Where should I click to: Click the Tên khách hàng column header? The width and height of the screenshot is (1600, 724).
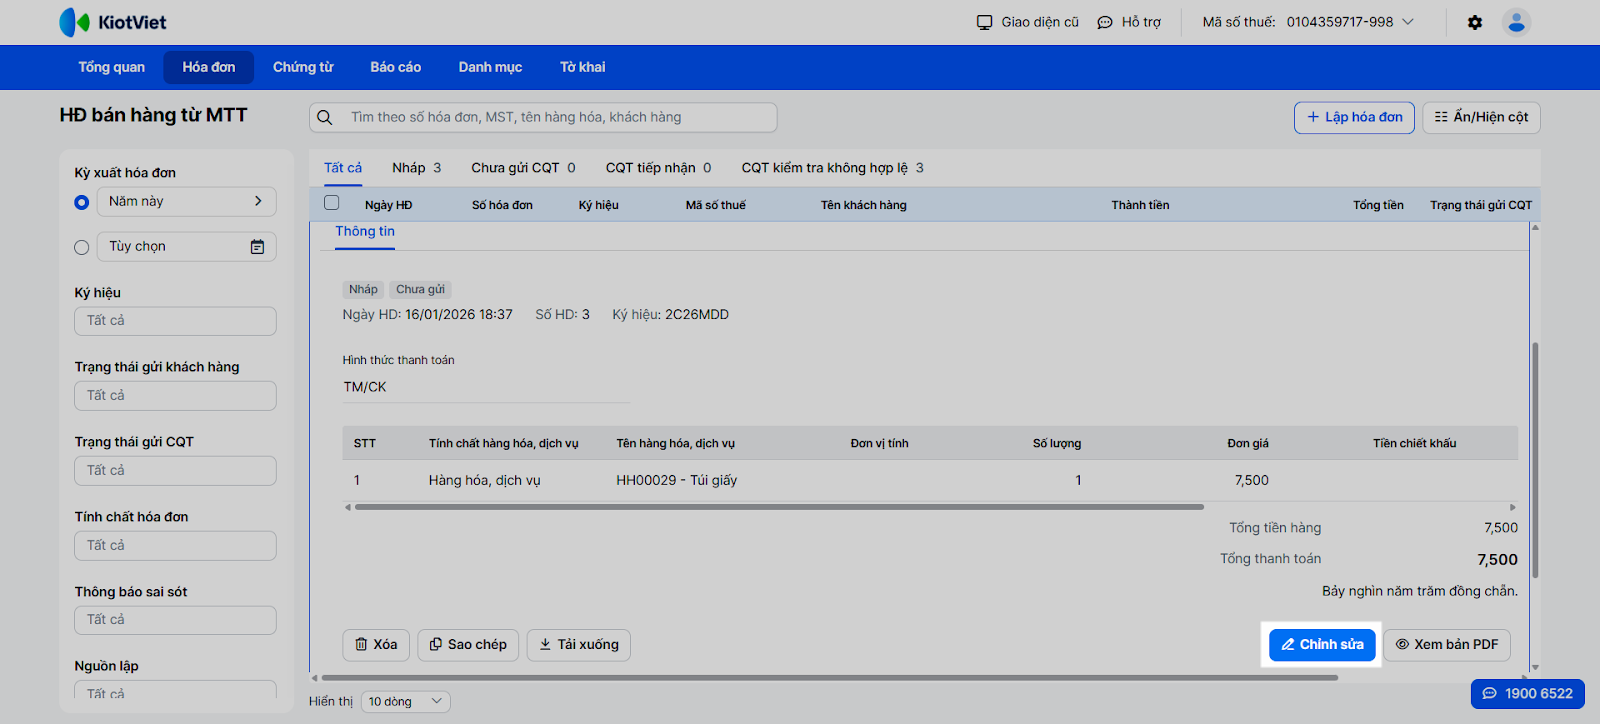click(x=864, y=206)
